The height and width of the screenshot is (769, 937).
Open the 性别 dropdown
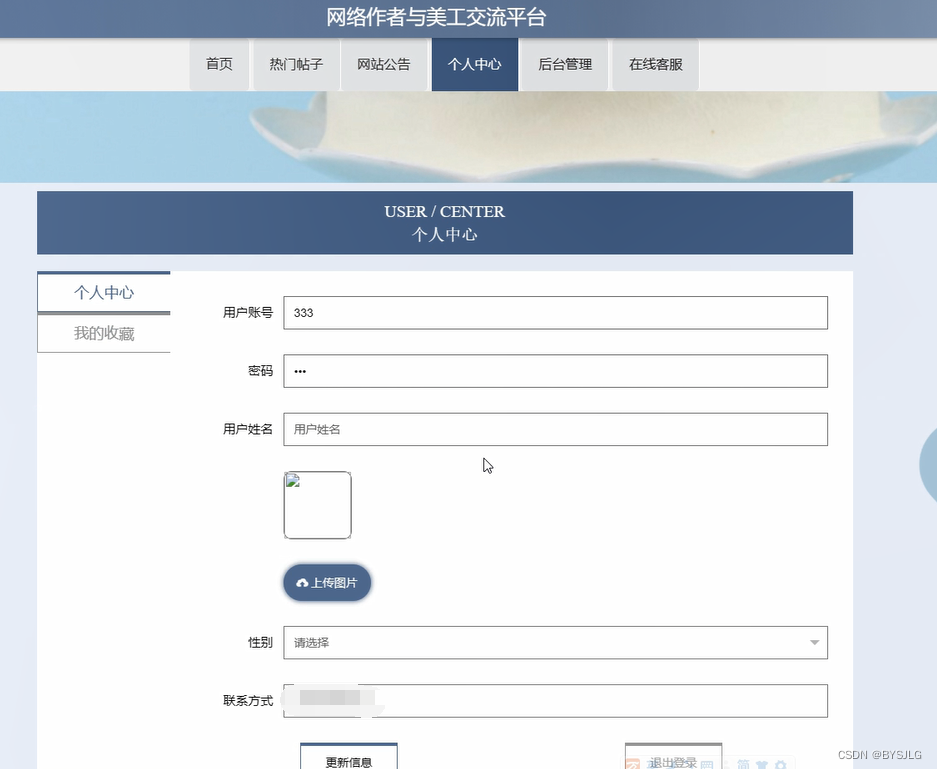tap(555, 642)
